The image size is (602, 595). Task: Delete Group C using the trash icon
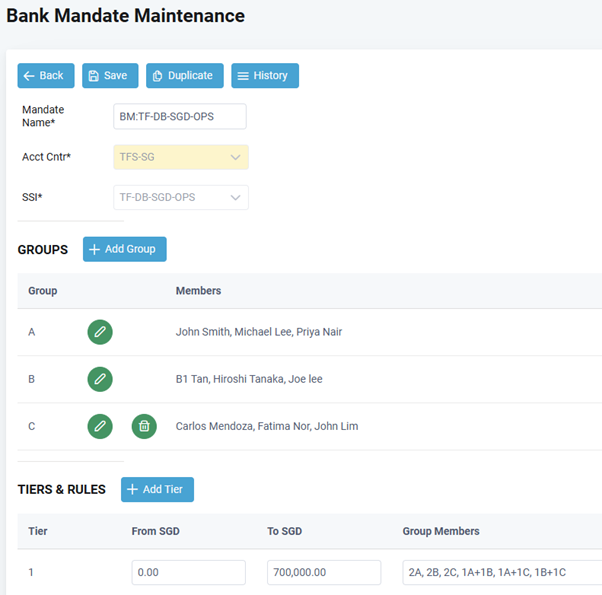pos(144,426)
